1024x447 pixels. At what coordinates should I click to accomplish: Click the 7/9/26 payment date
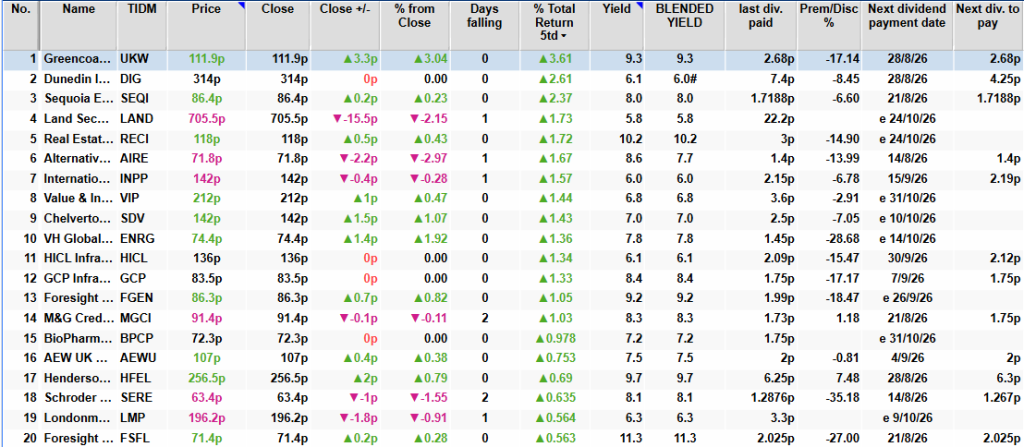[x=908, y=277]
